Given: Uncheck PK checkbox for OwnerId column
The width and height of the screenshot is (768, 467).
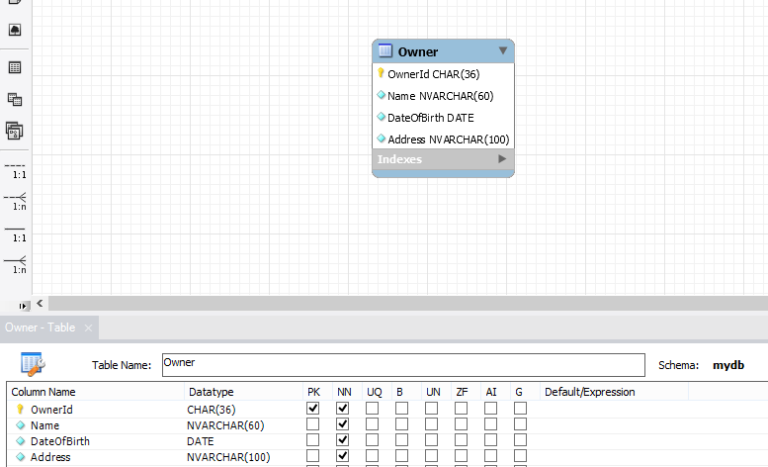Looking at the screenshot, I should (313, 409).
